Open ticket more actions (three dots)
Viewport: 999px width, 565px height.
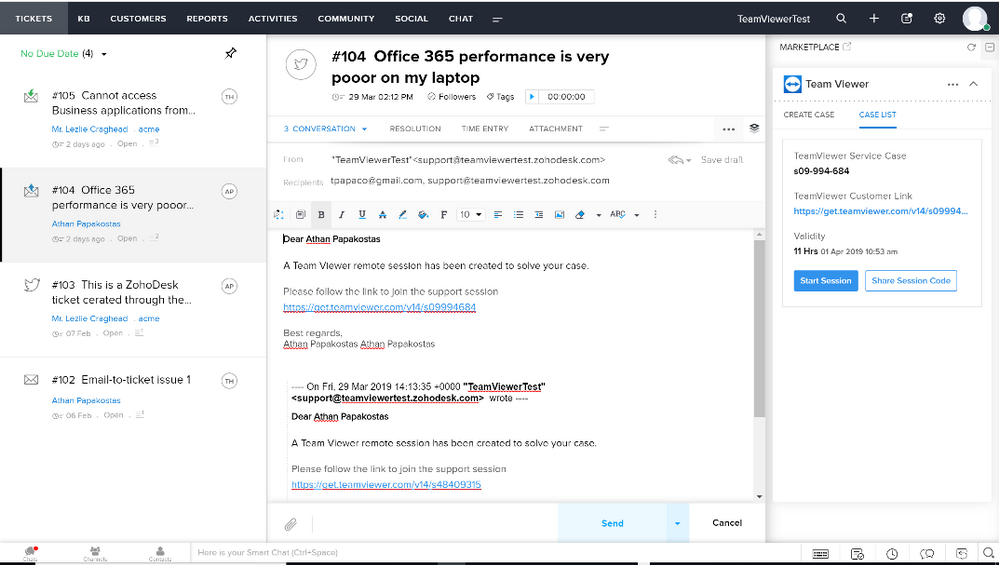tap(729, 129)
